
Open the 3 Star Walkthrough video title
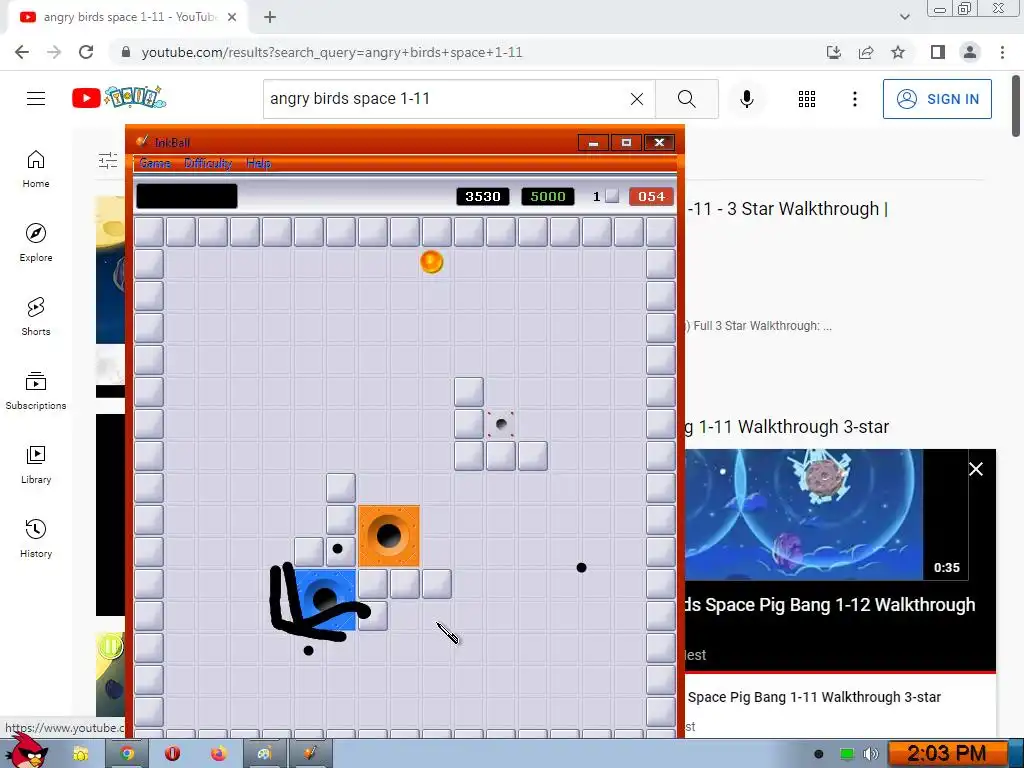click(787, 209)
